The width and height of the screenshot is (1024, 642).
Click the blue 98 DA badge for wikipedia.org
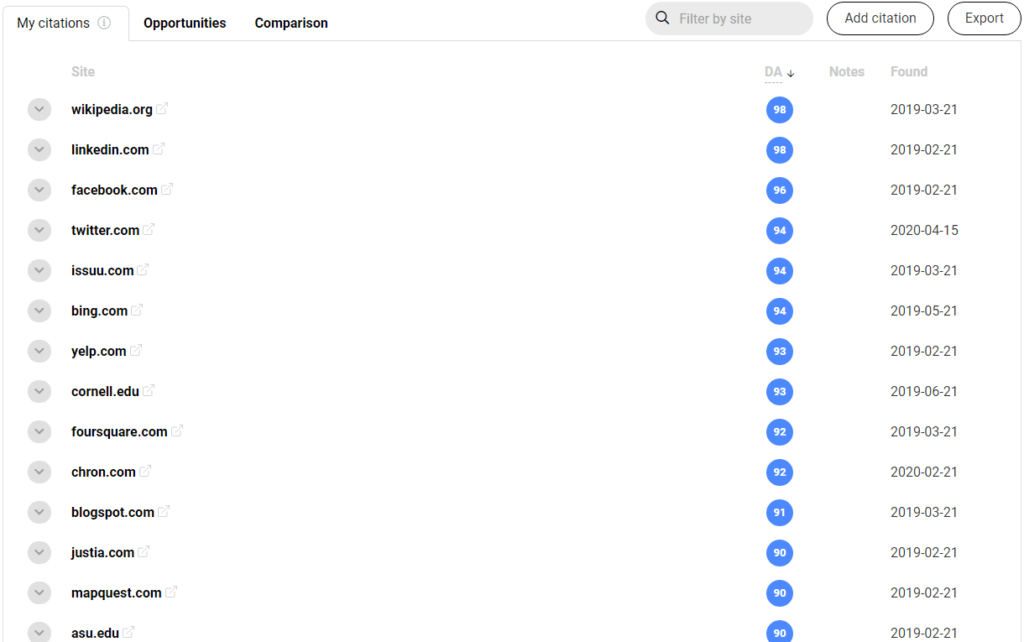pyautogui.click(x=780, y=110)
